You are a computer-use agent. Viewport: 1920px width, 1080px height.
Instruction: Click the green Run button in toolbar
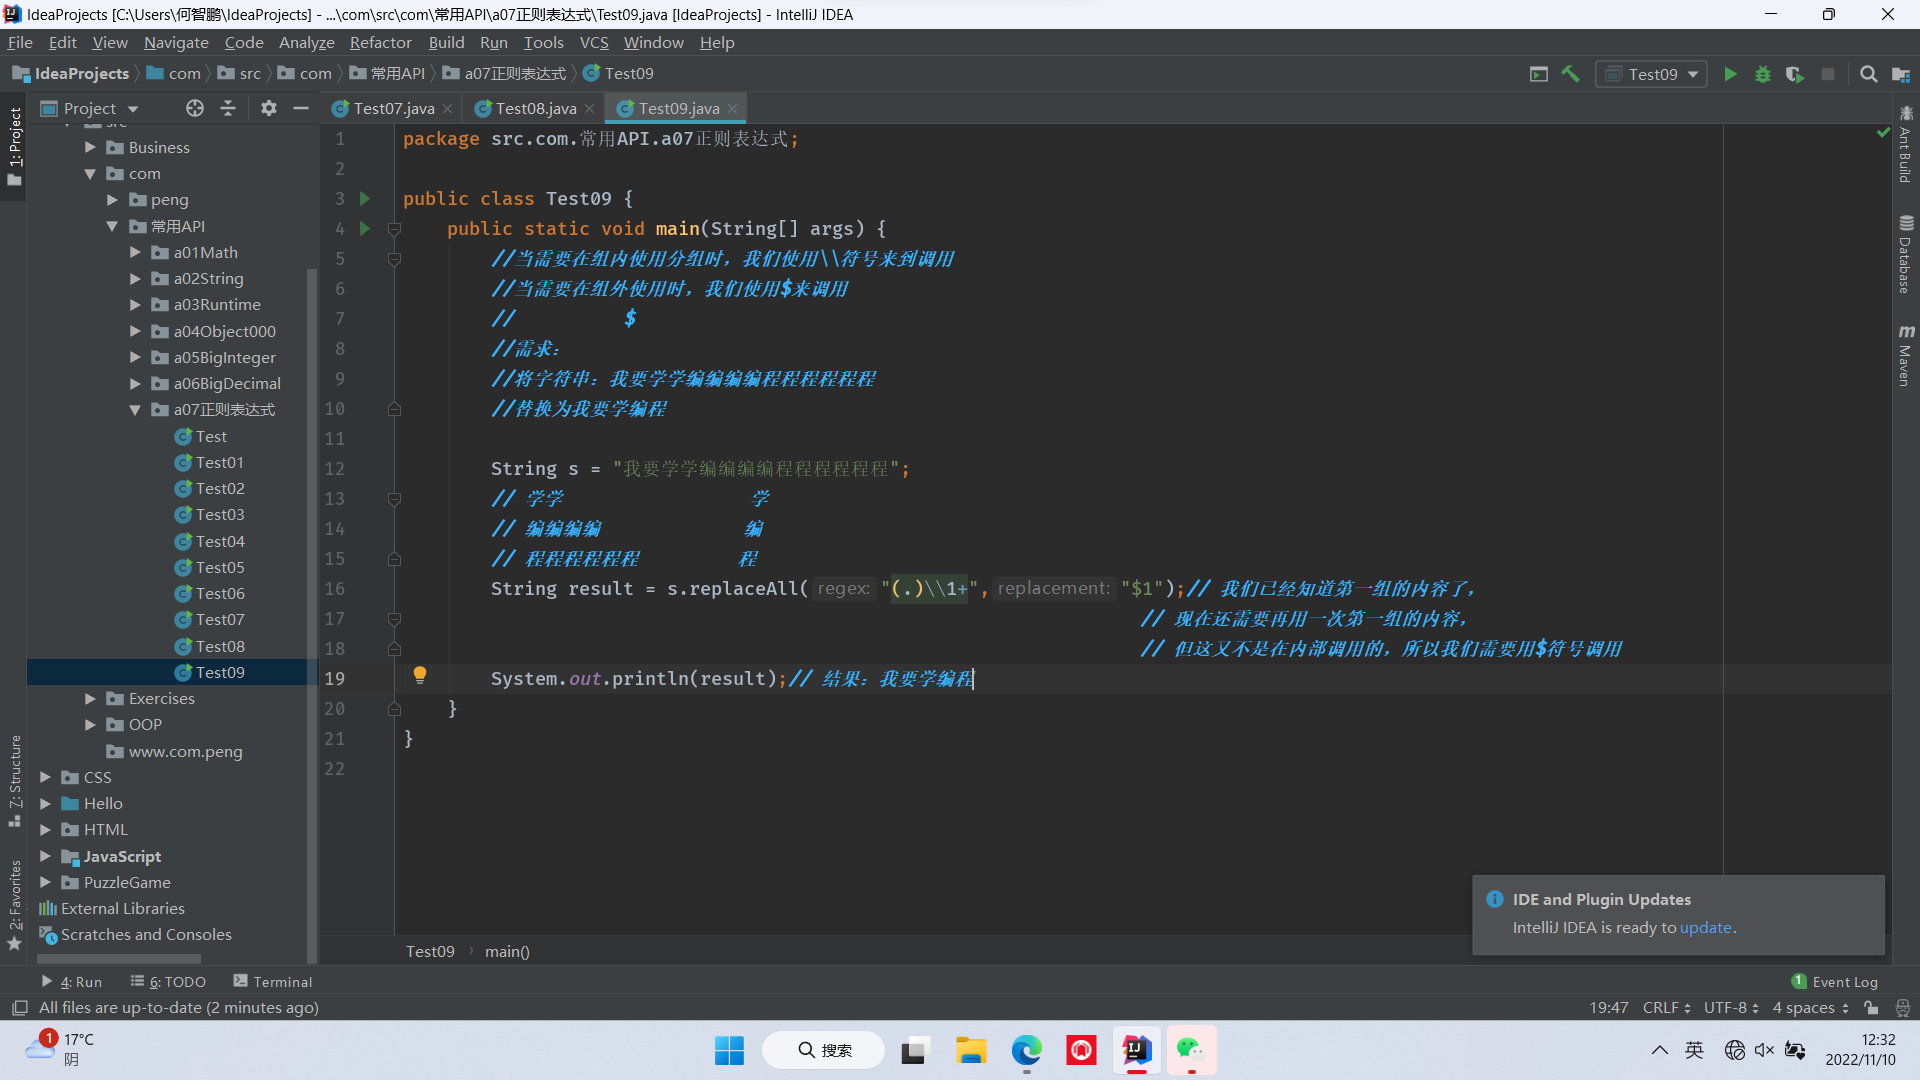pos(1730,74)
